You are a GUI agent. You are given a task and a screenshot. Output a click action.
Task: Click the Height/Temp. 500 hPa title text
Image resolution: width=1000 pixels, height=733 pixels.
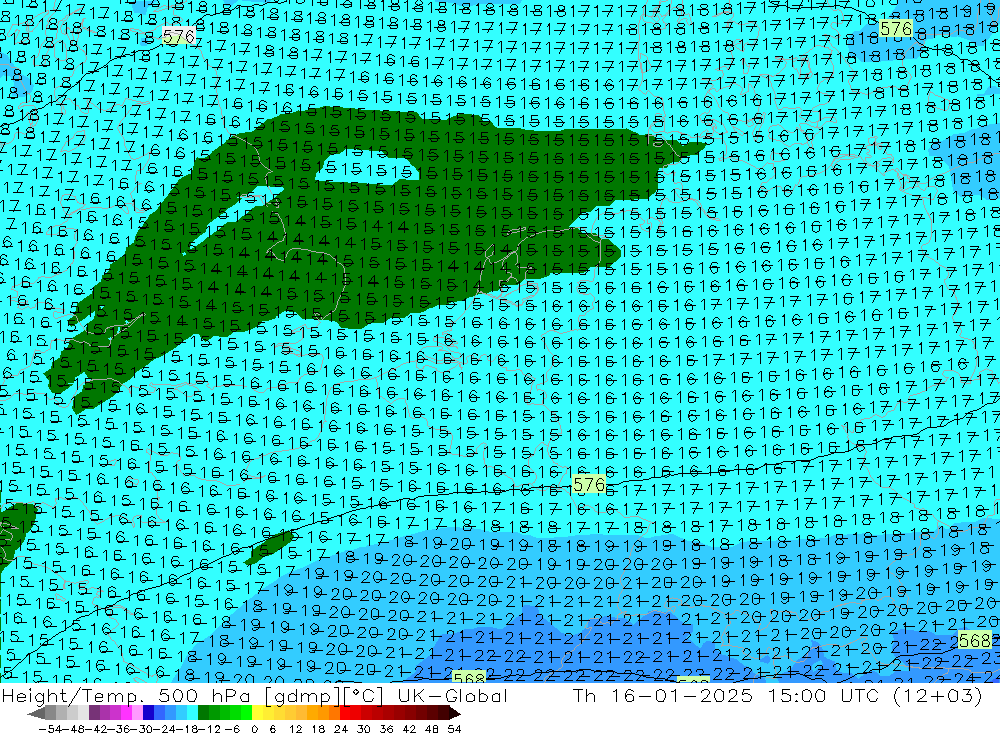coord(126,696)
